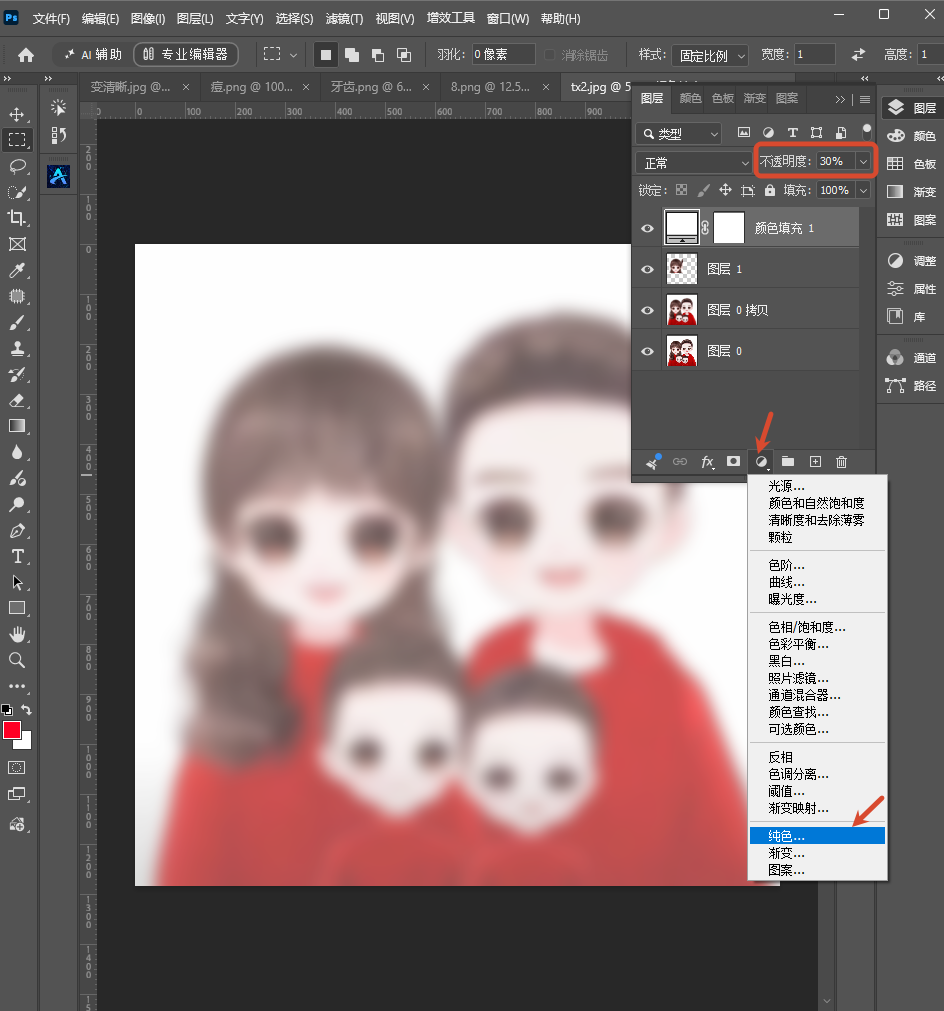Image resolution: width=944 pixels, height=1011 pixels.
Task: Click the red foreground color swatch
Action: tap(12, 730)
